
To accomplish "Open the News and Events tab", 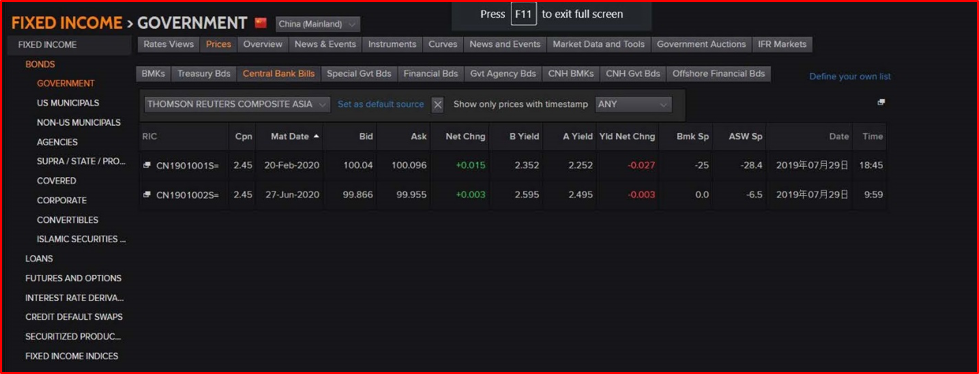I will (505, 44).
